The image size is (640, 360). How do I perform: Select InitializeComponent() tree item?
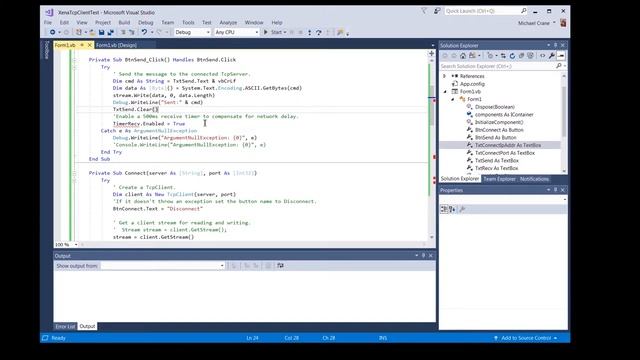(x=499, y=122)
